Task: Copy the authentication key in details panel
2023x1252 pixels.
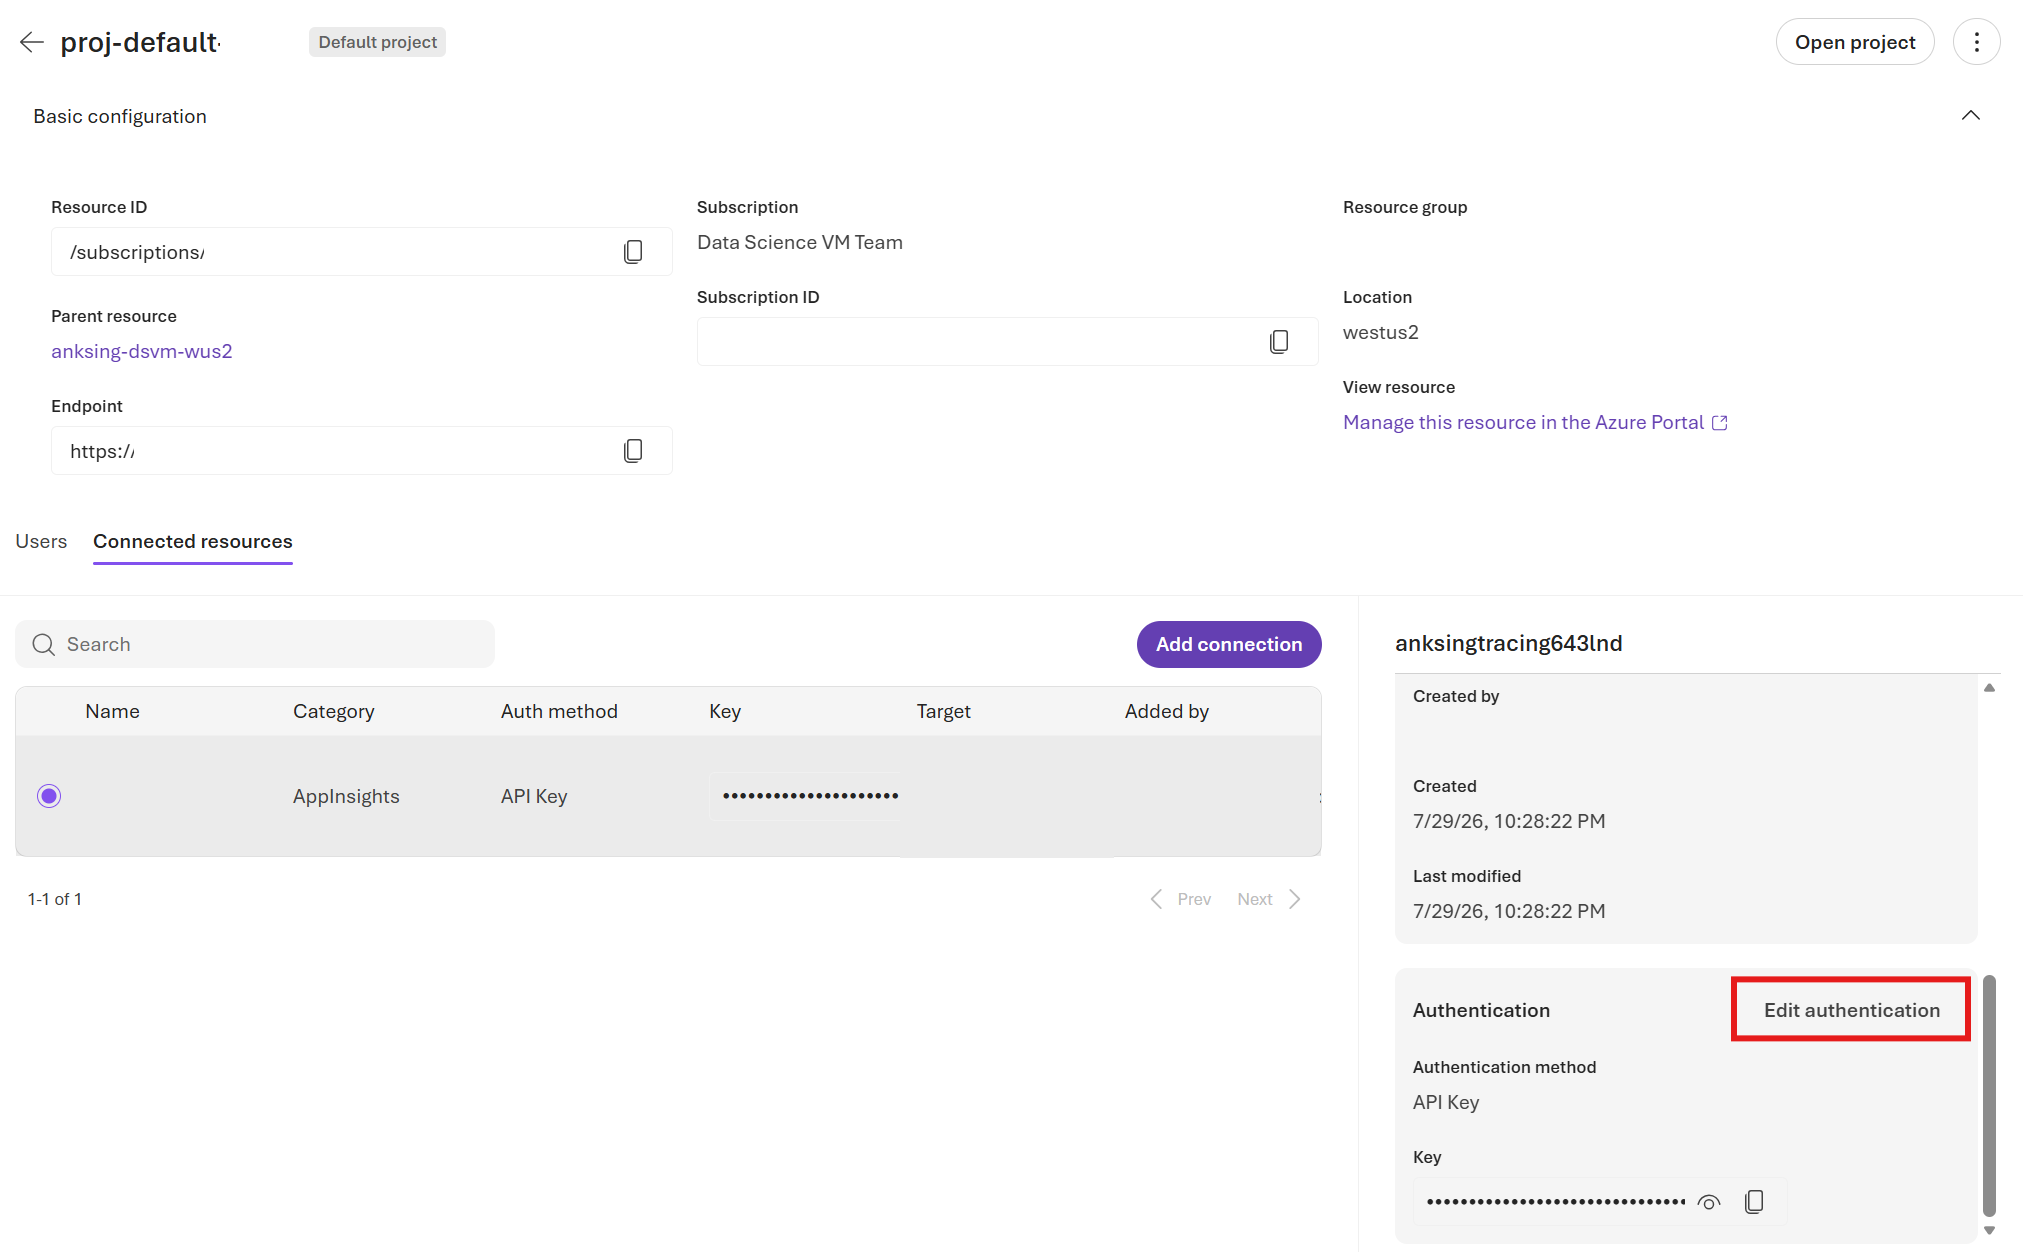Action: (x=1754, y=1202)
